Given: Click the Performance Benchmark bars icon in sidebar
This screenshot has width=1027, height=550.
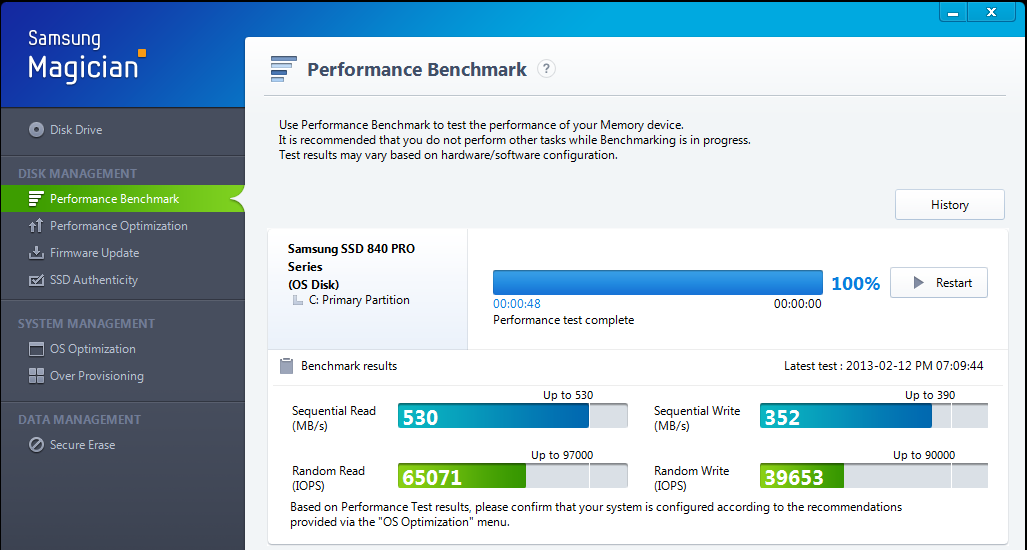Looking at the screenshot, I should tap(36, 199).
